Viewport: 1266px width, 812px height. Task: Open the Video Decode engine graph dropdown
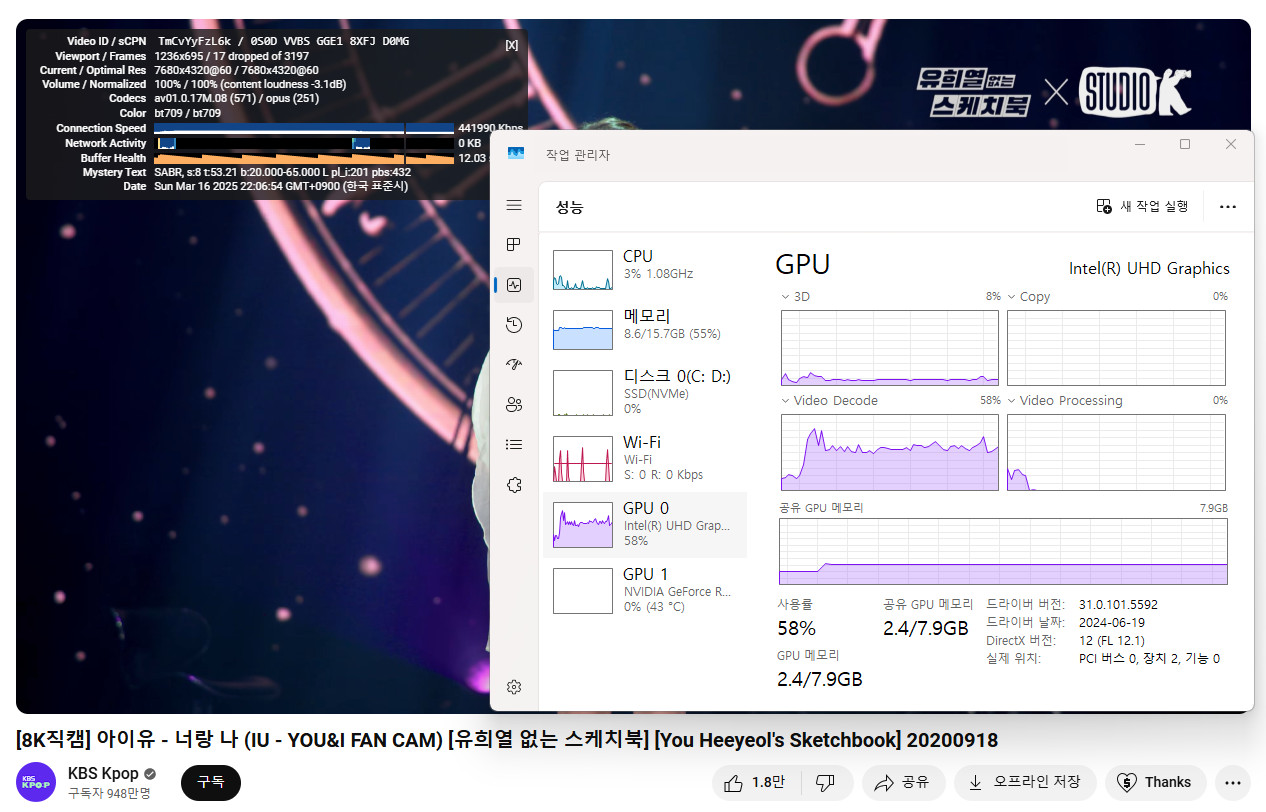point(785,401)
